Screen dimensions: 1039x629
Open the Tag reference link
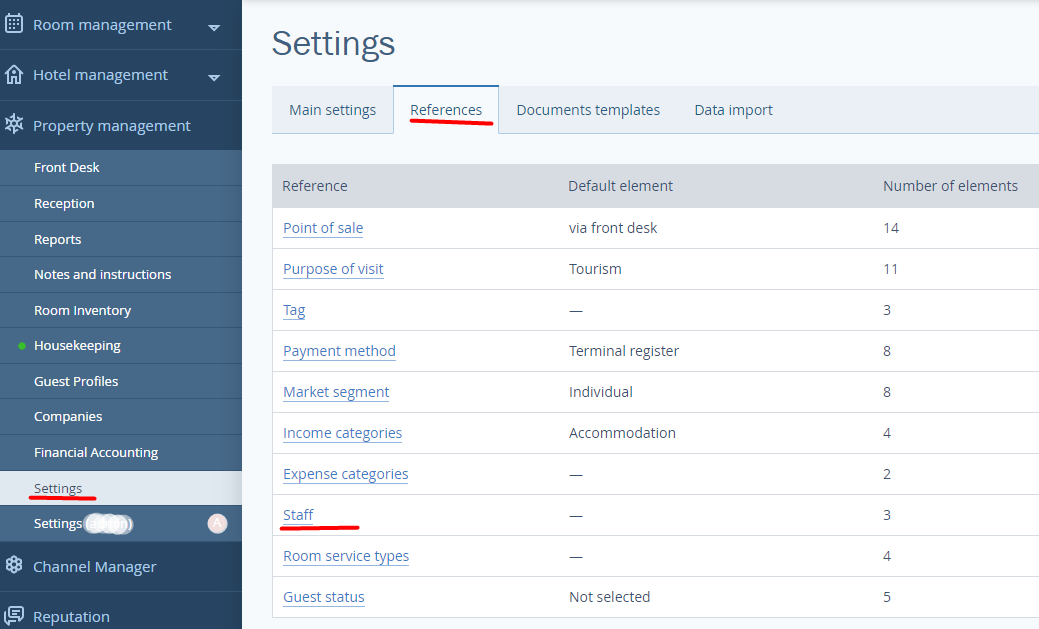[x=294, y=310]
